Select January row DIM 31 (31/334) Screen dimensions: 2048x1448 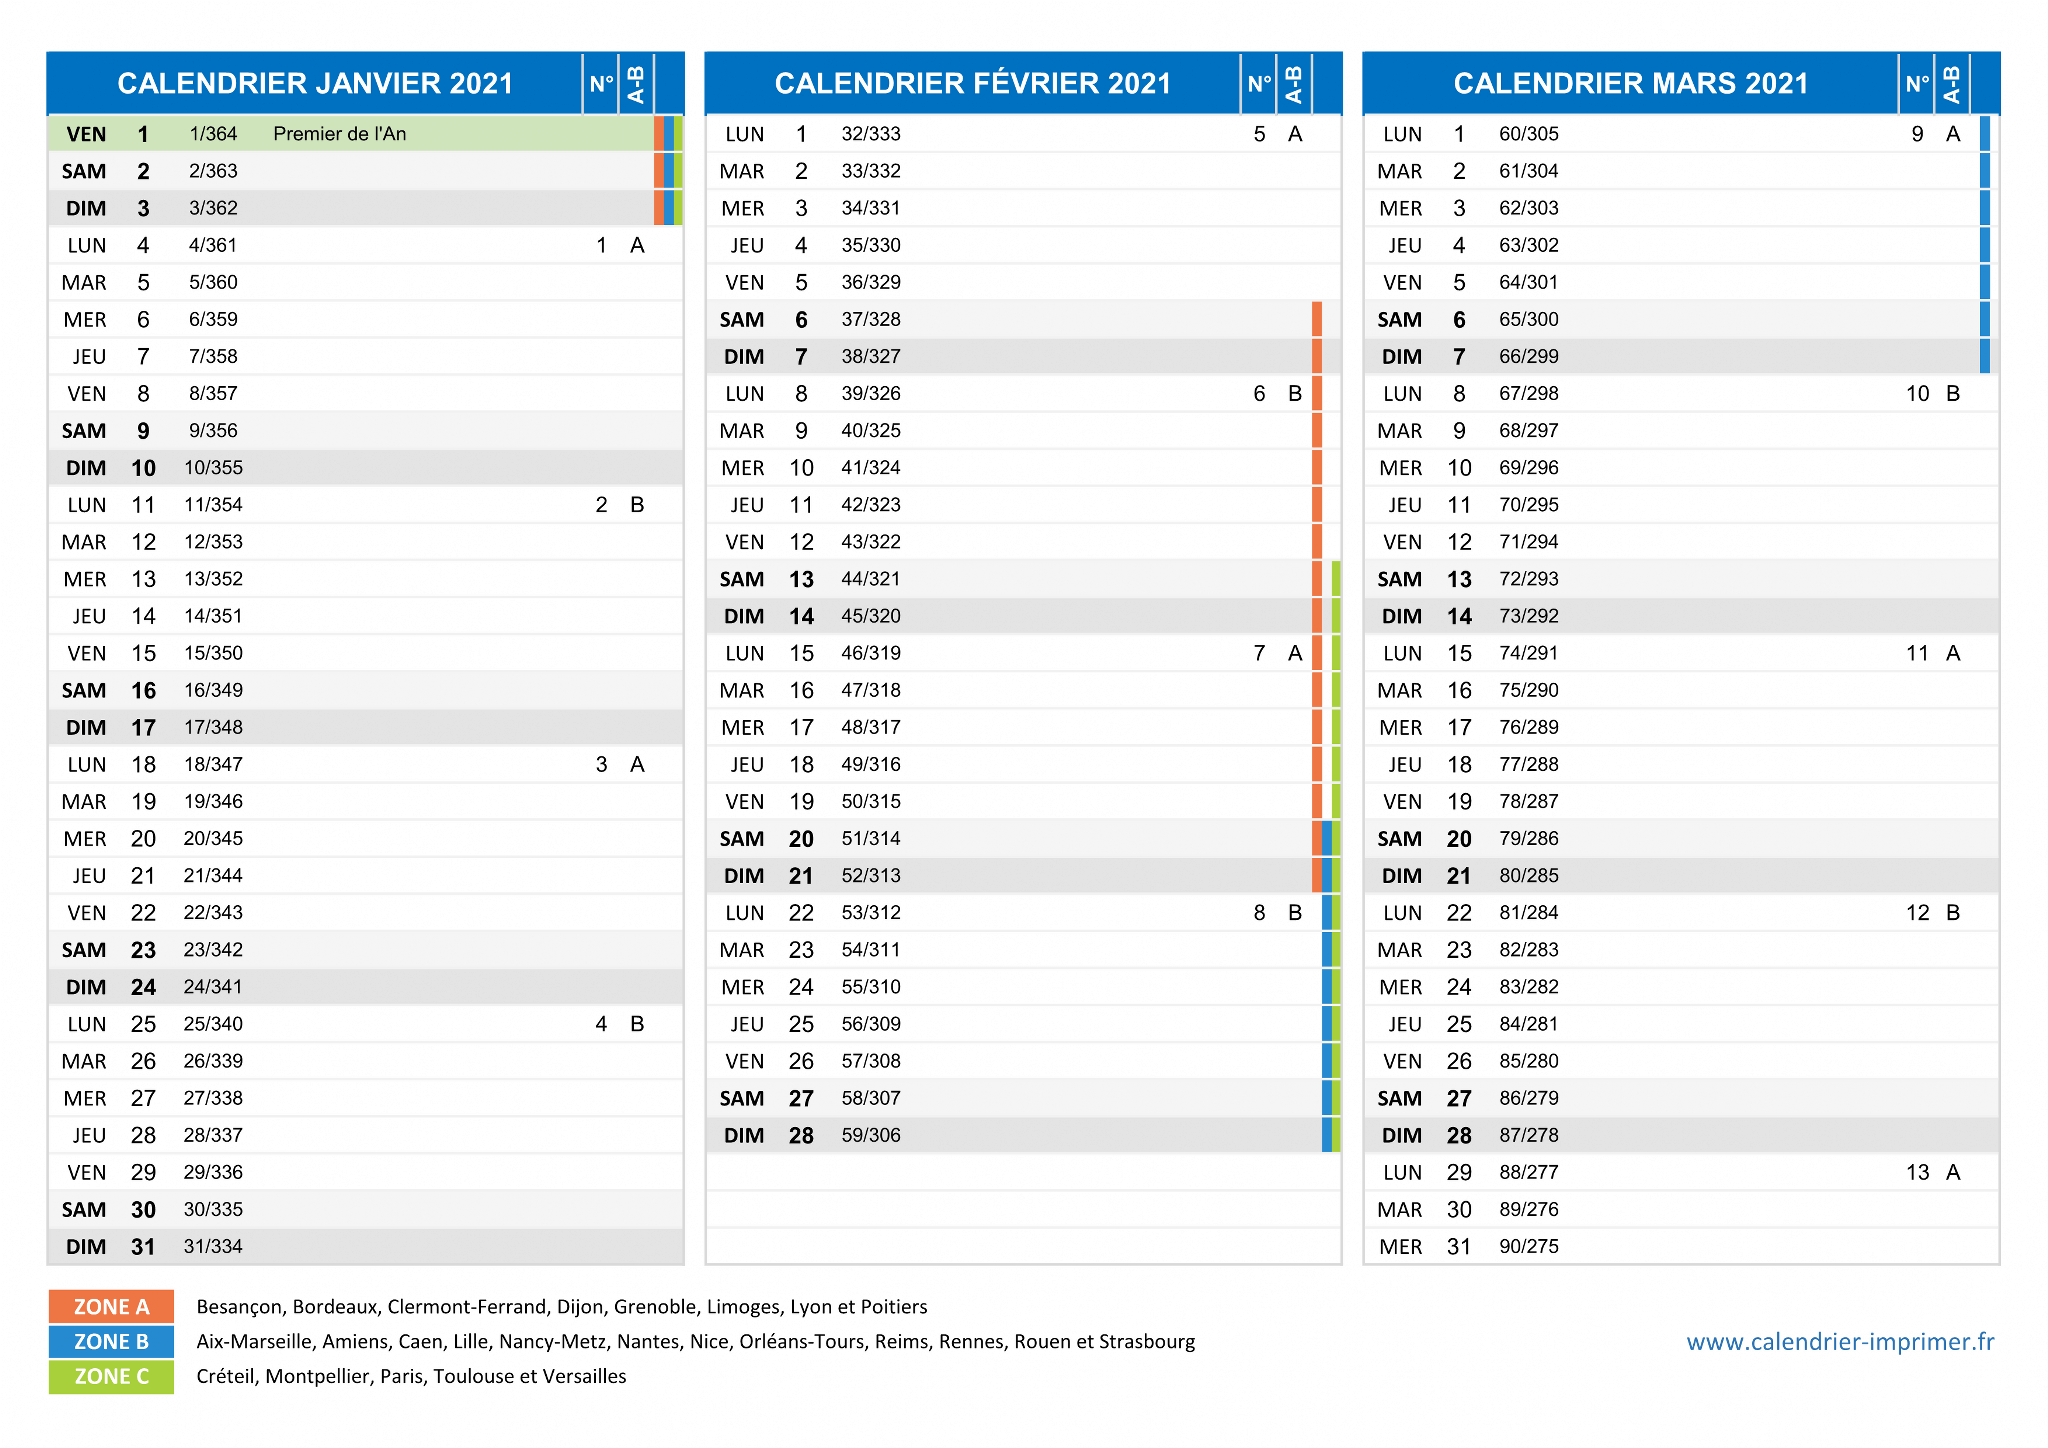point(366,1247)
